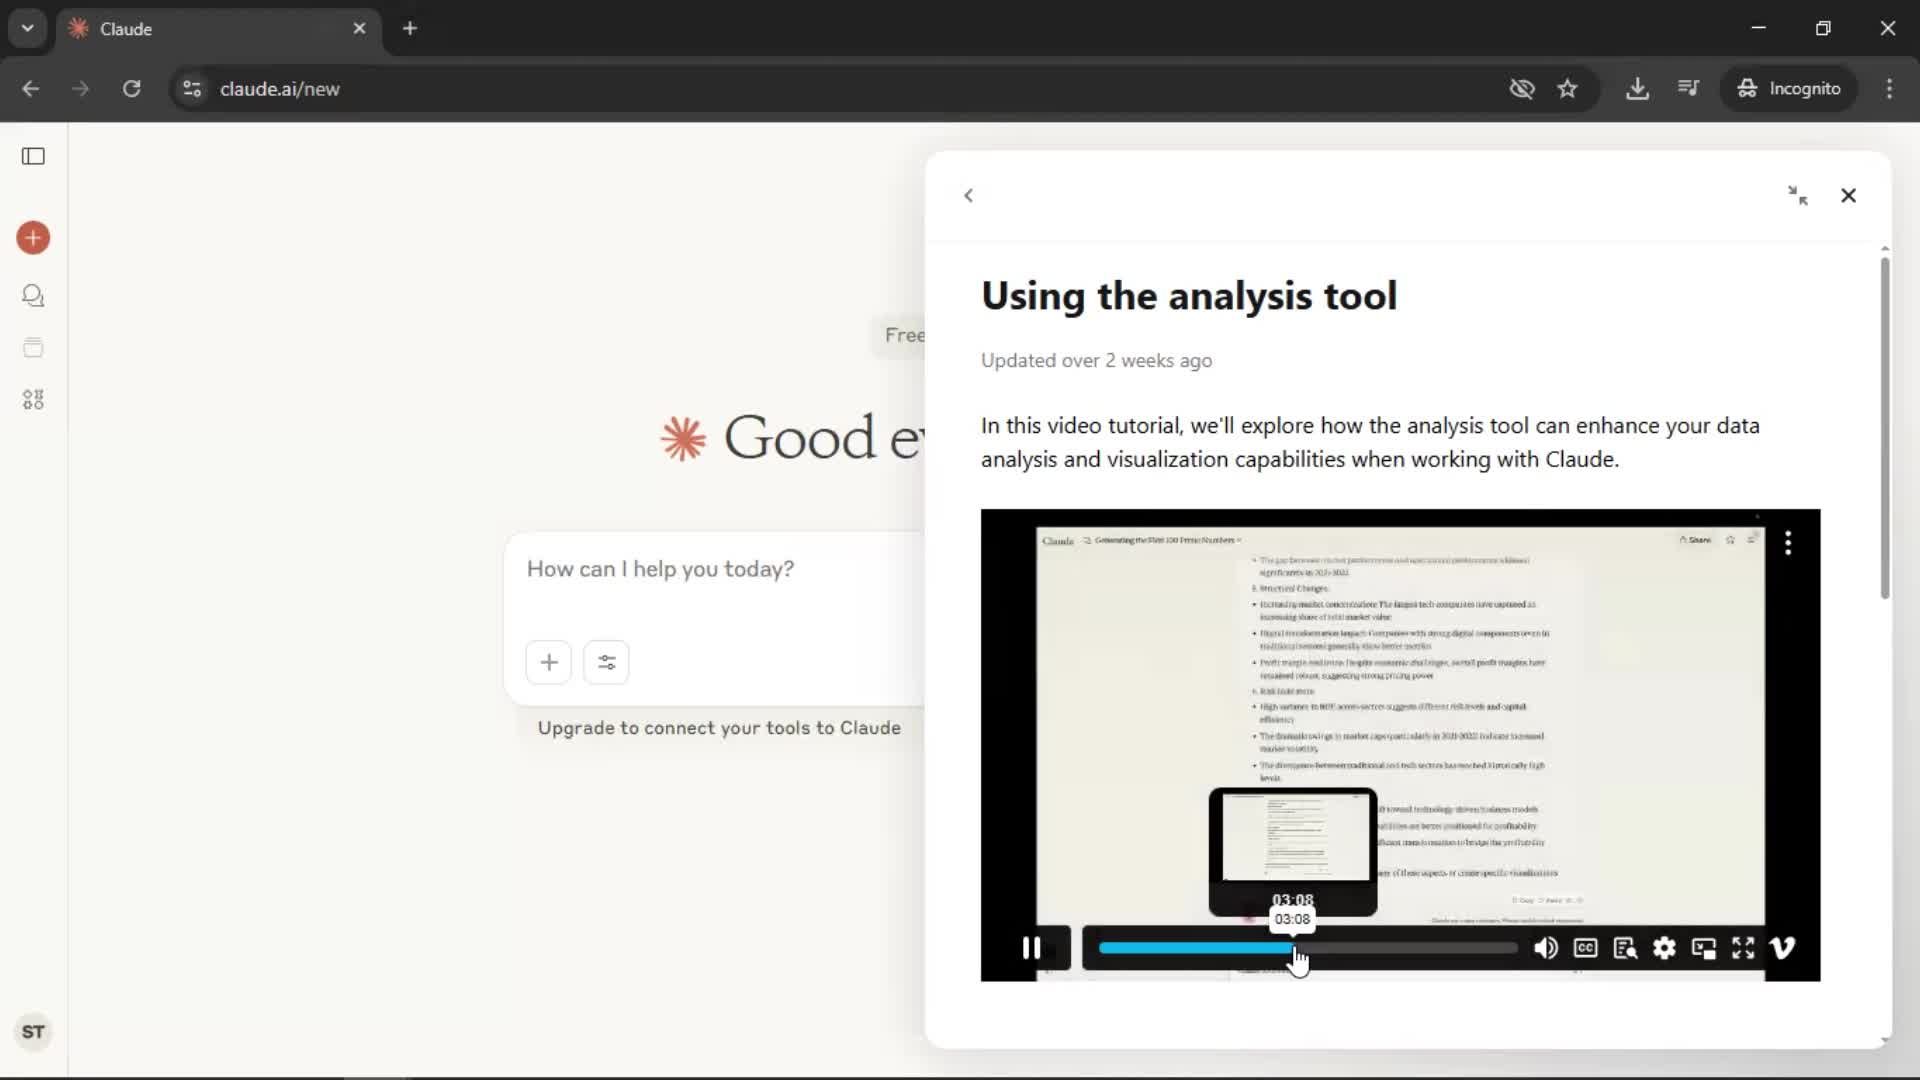Toggle the Claude sidebar panel icon
1920x1080 pixels.
coord(33,156)
